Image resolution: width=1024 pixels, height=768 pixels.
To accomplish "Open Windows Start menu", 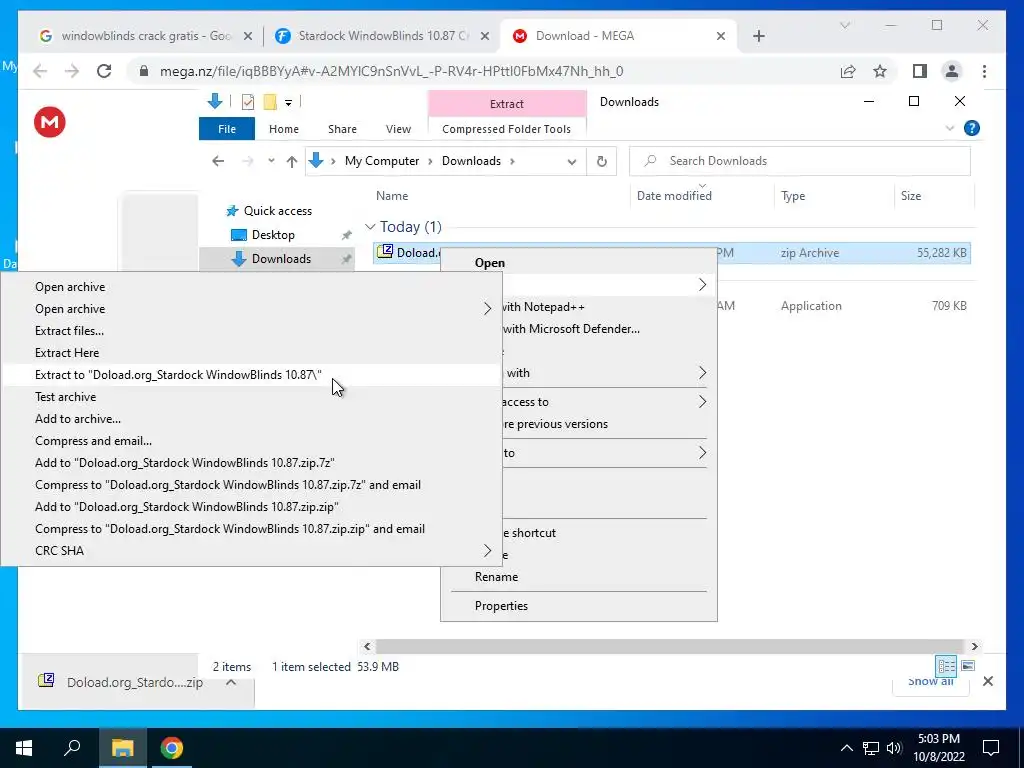I will (x=24, y=748).
